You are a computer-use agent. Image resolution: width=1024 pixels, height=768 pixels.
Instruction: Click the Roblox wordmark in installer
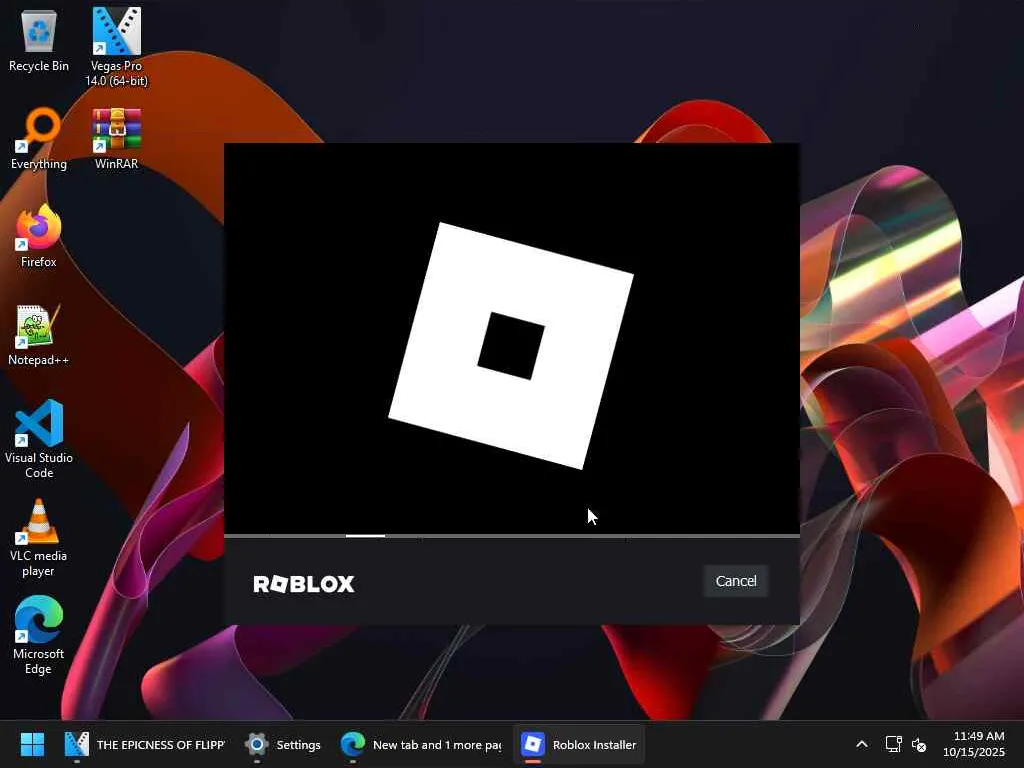pos(304,583)
